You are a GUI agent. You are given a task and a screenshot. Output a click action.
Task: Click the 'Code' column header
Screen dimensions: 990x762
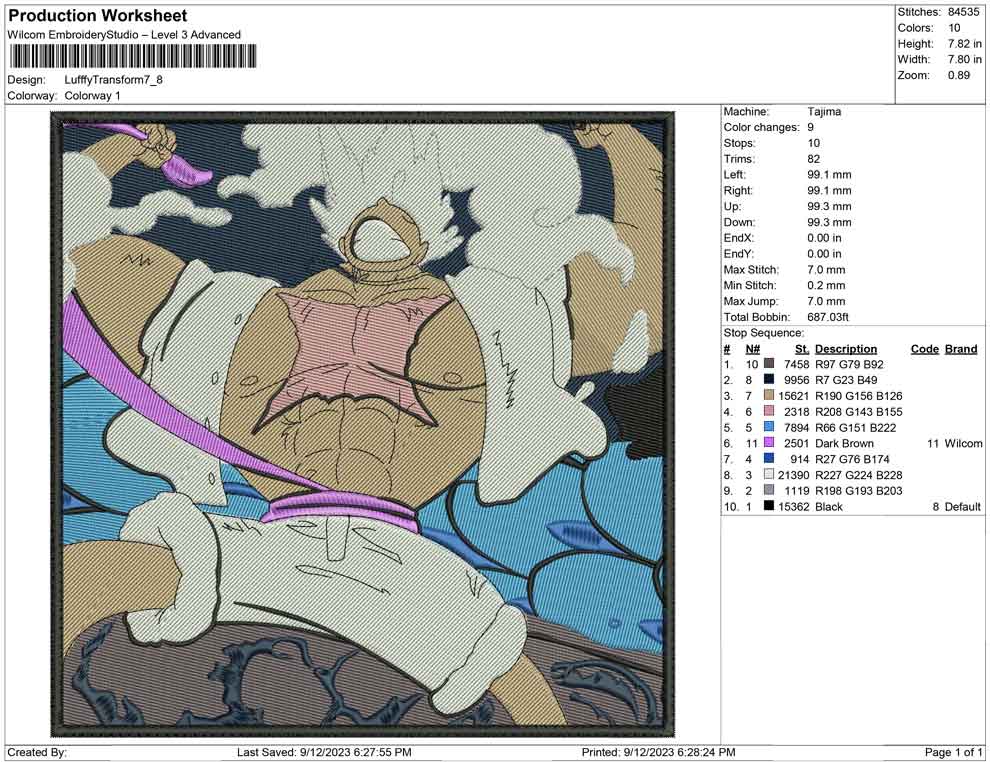924,349
